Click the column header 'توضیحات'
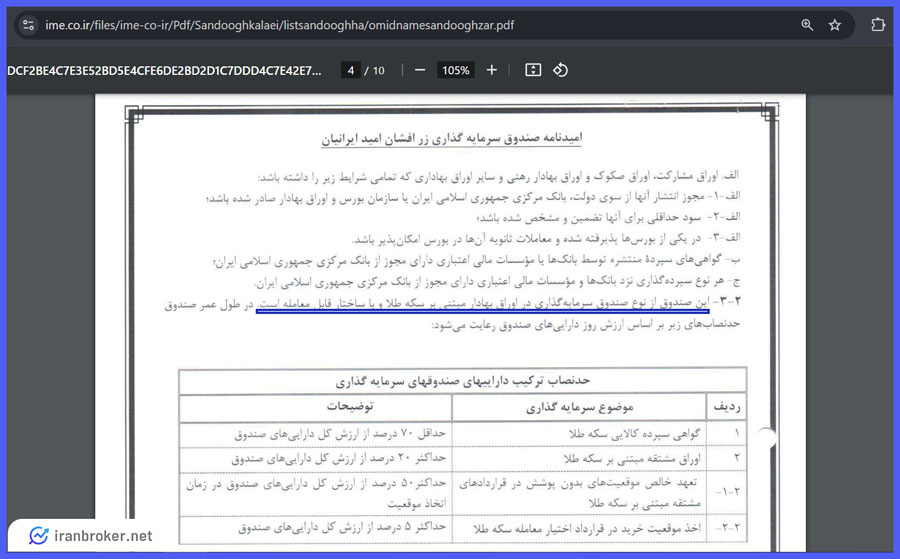 [x=350, y=406]
